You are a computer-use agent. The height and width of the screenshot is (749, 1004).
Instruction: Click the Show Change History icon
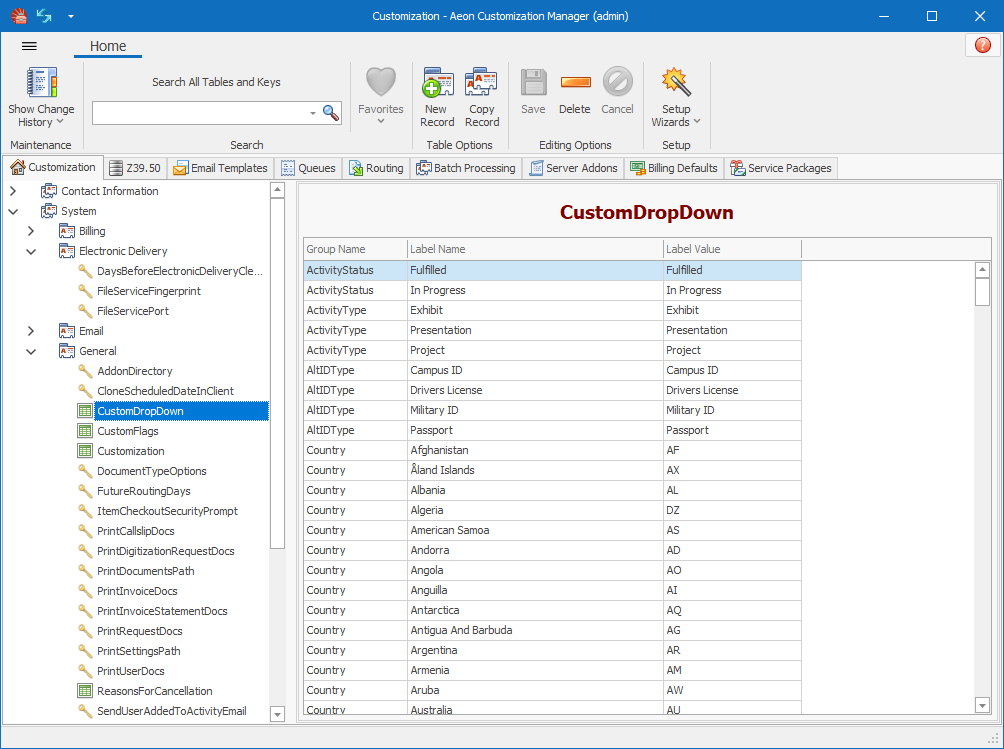(x=41, y=84)
